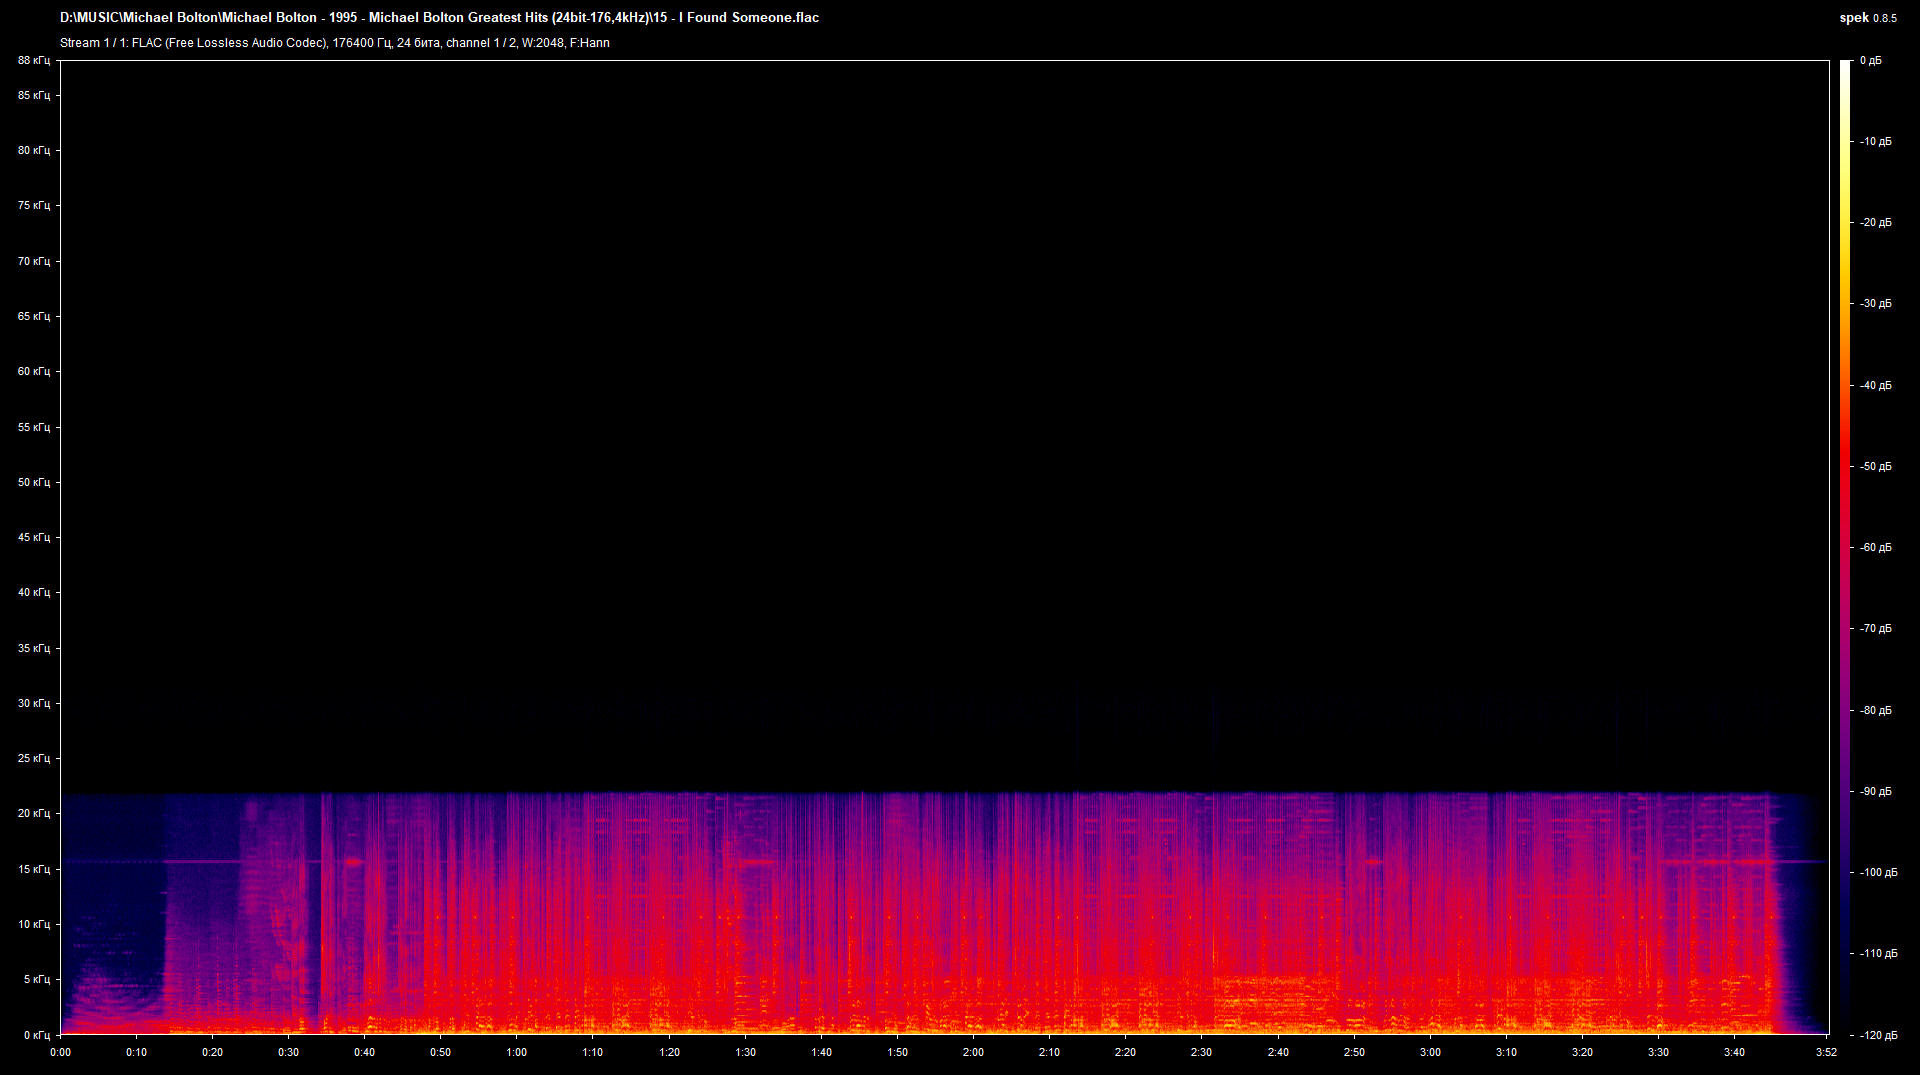Click the spek 0.8.5 version label
Viewport: 1920px width, 1075px height.
[x=1869, y=17]
